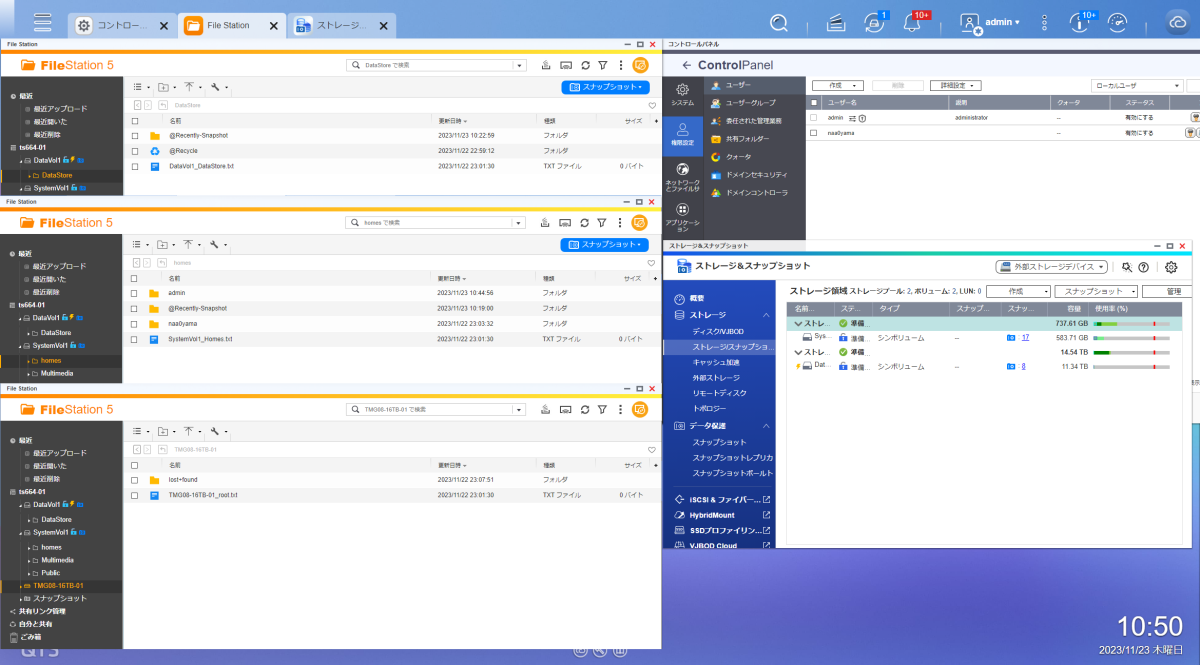This screenshot has height=665, width=1200.
Task: Check the lost+found folder checkbox
Action: pyautogui.click(x=135, y=480)
